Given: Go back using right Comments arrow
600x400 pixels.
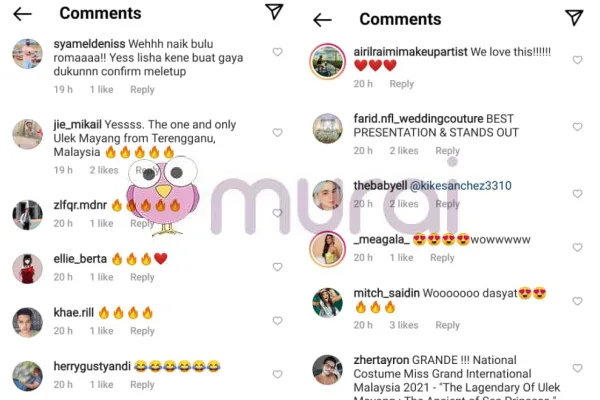Looking at the screenshot, I should coord(323,20).
